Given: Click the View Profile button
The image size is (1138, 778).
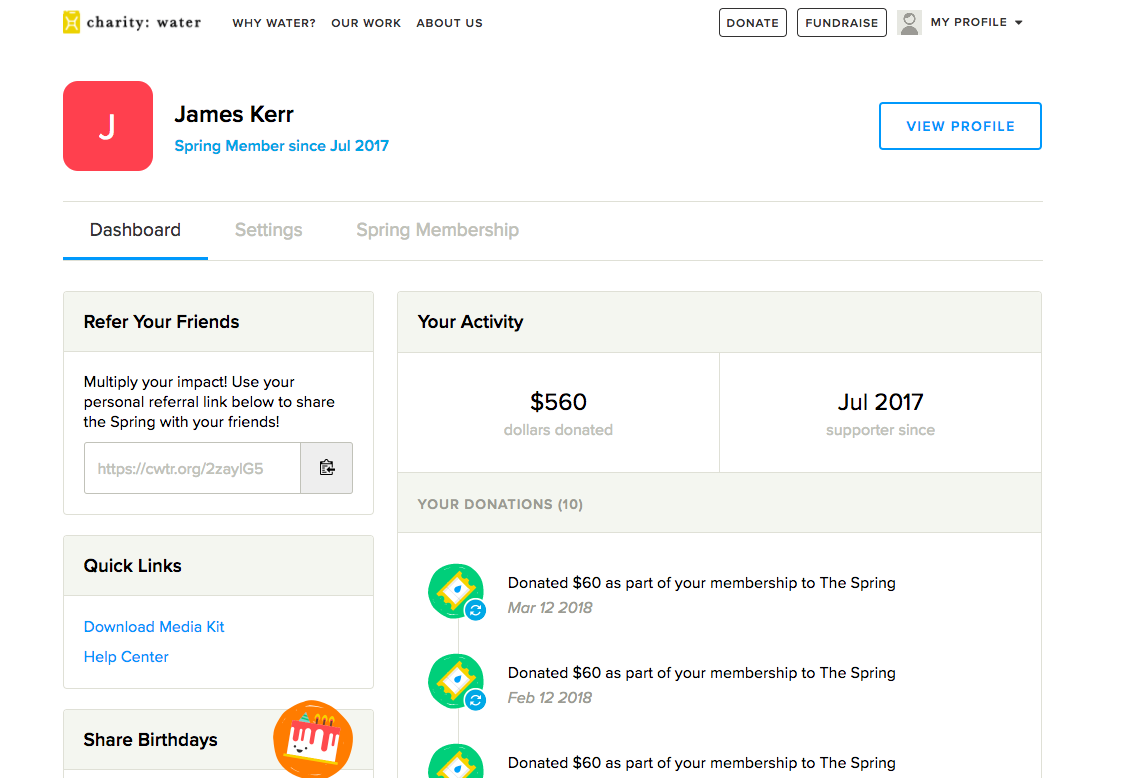Looking at the screenshot, I should click(960, 126).
